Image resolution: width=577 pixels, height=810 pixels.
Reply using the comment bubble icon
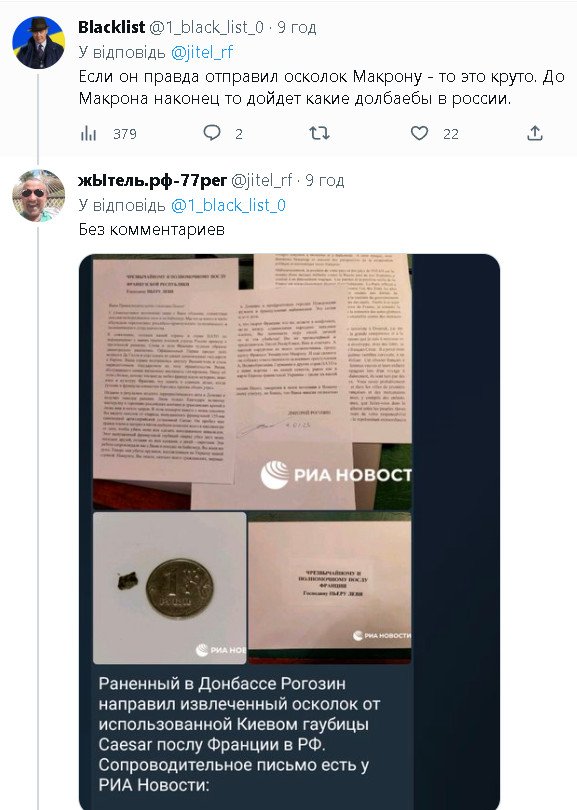tap(212, 133)
